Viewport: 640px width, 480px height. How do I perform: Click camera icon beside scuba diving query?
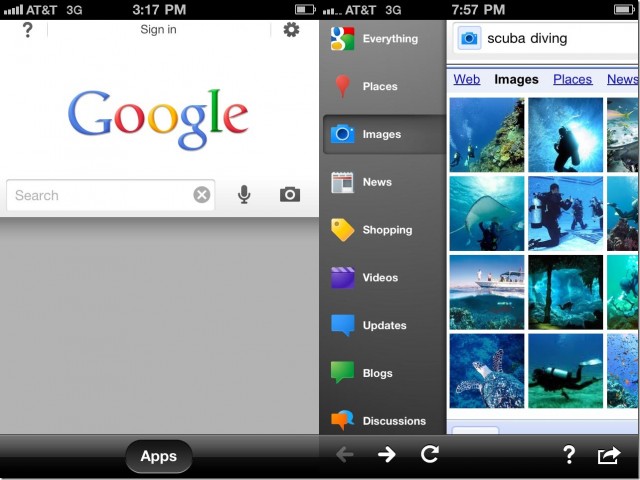click(x=469, y=38)
